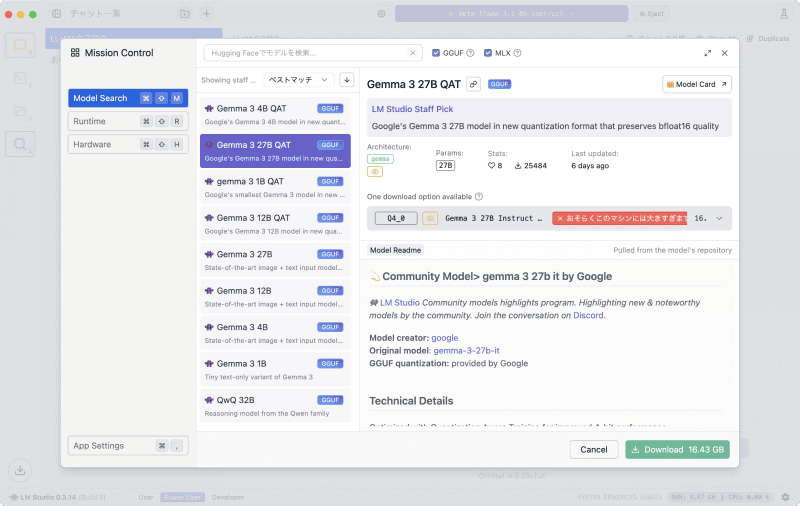Click the Mission Control grid icon
Viewport: 800px width, 506px height.
(75, 53)
